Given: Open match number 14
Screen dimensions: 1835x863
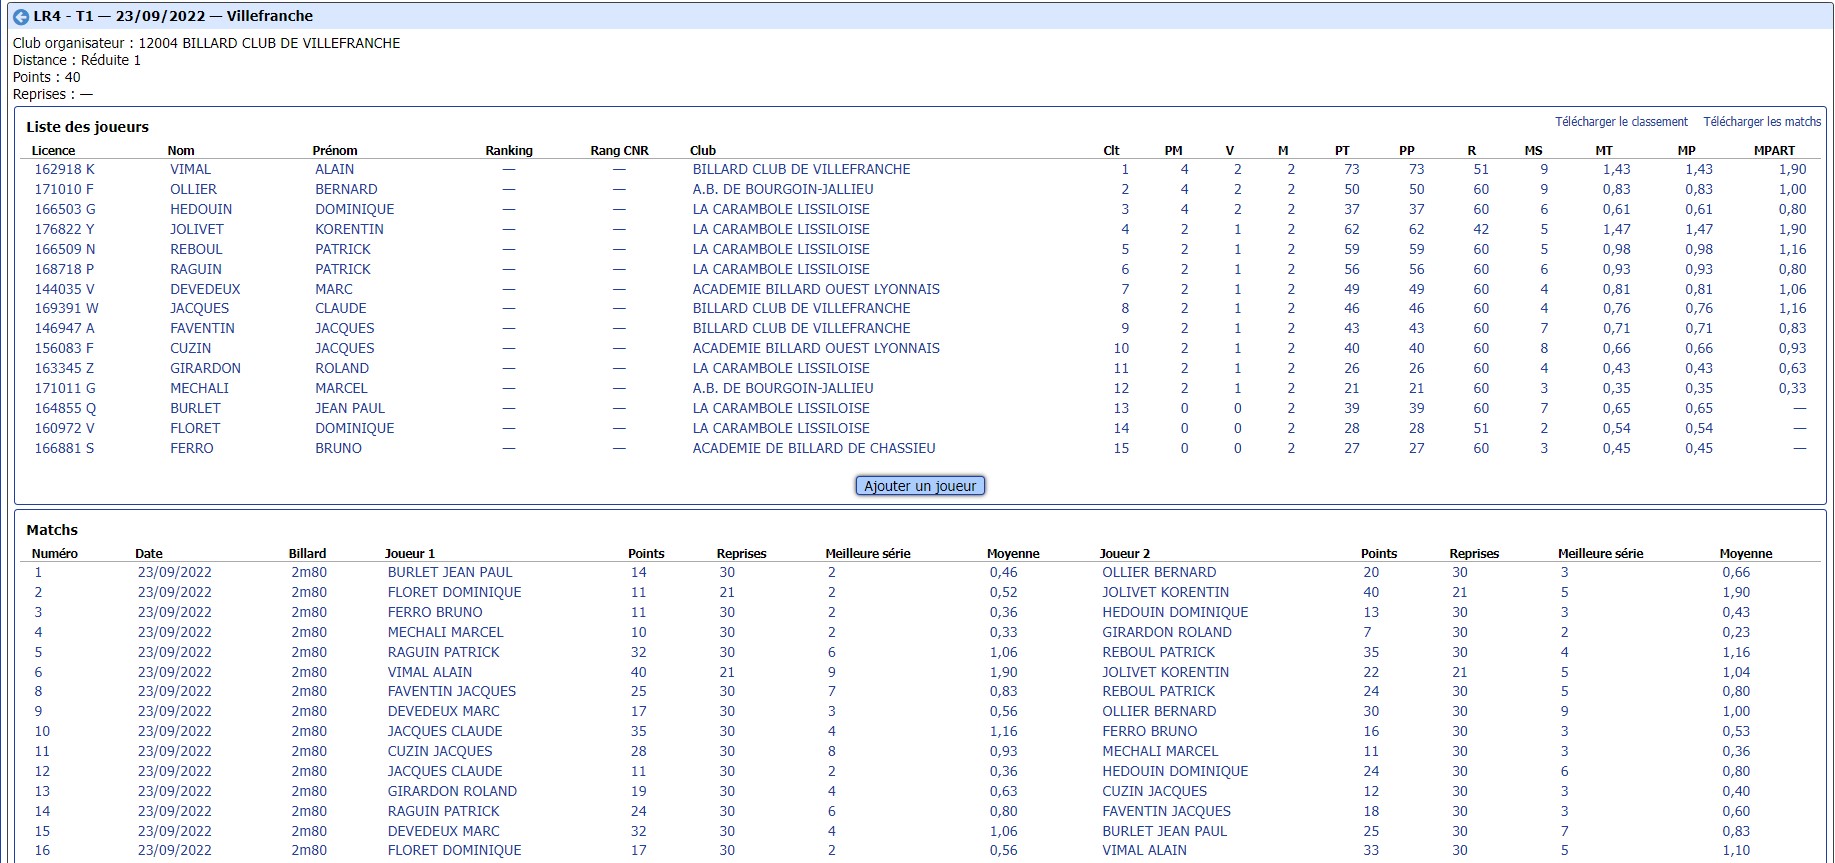Looking at the screenshot, I should 42,811.
